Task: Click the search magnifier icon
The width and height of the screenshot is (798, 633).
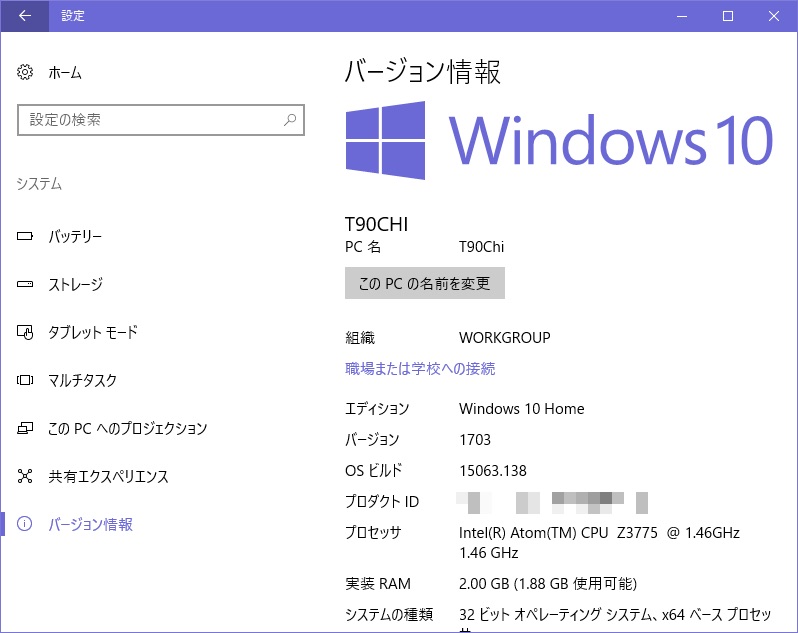Action: pyautogui.click(x=290, y=120)
